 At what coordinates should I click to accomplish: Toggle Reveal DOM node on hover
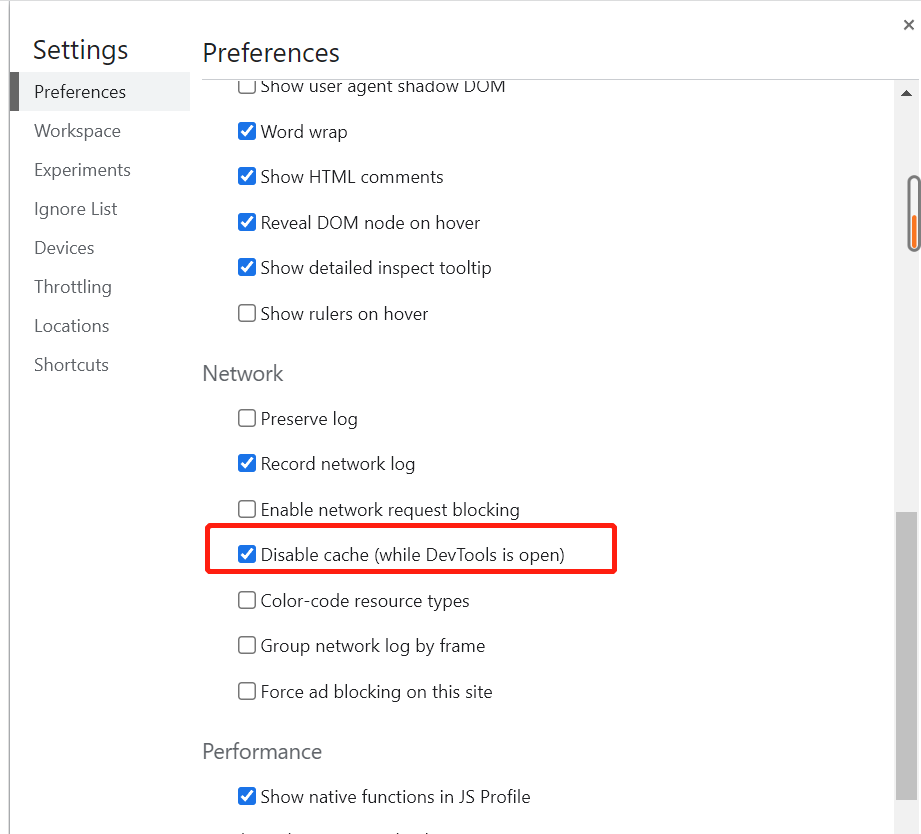247,223
